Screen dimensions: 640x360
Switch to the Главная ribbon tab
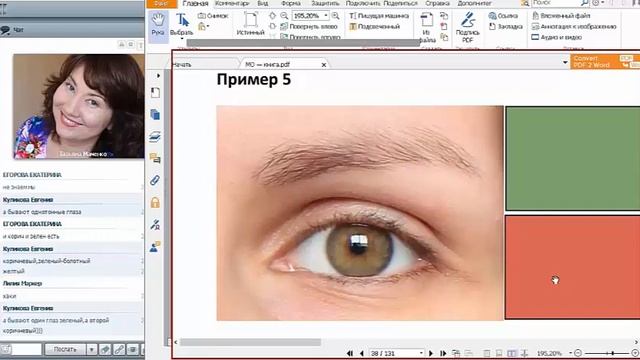pyautogui.click(x=196, y=4)
